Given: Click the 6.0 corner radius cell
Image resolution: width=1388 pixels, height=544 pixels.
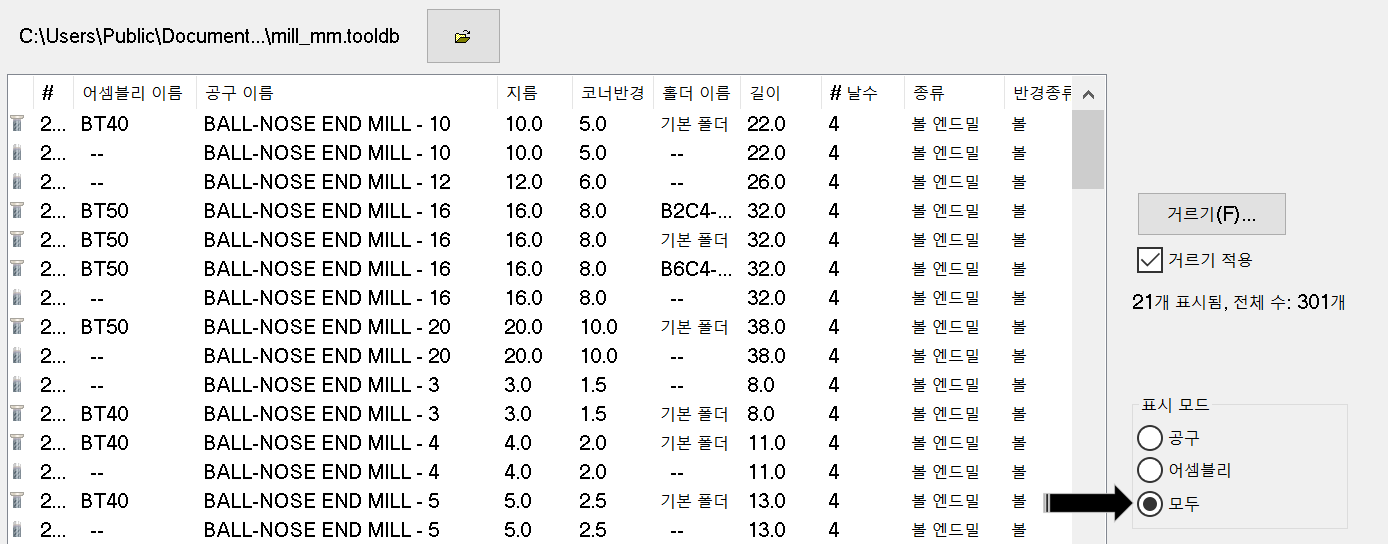Looking at the screenshot, I should (x=593, y=182).
